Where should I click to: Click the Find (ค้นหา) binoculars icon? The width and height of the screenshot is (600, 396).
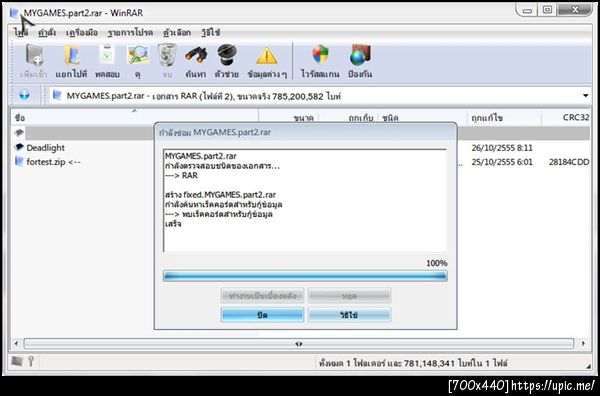(196, 56)
